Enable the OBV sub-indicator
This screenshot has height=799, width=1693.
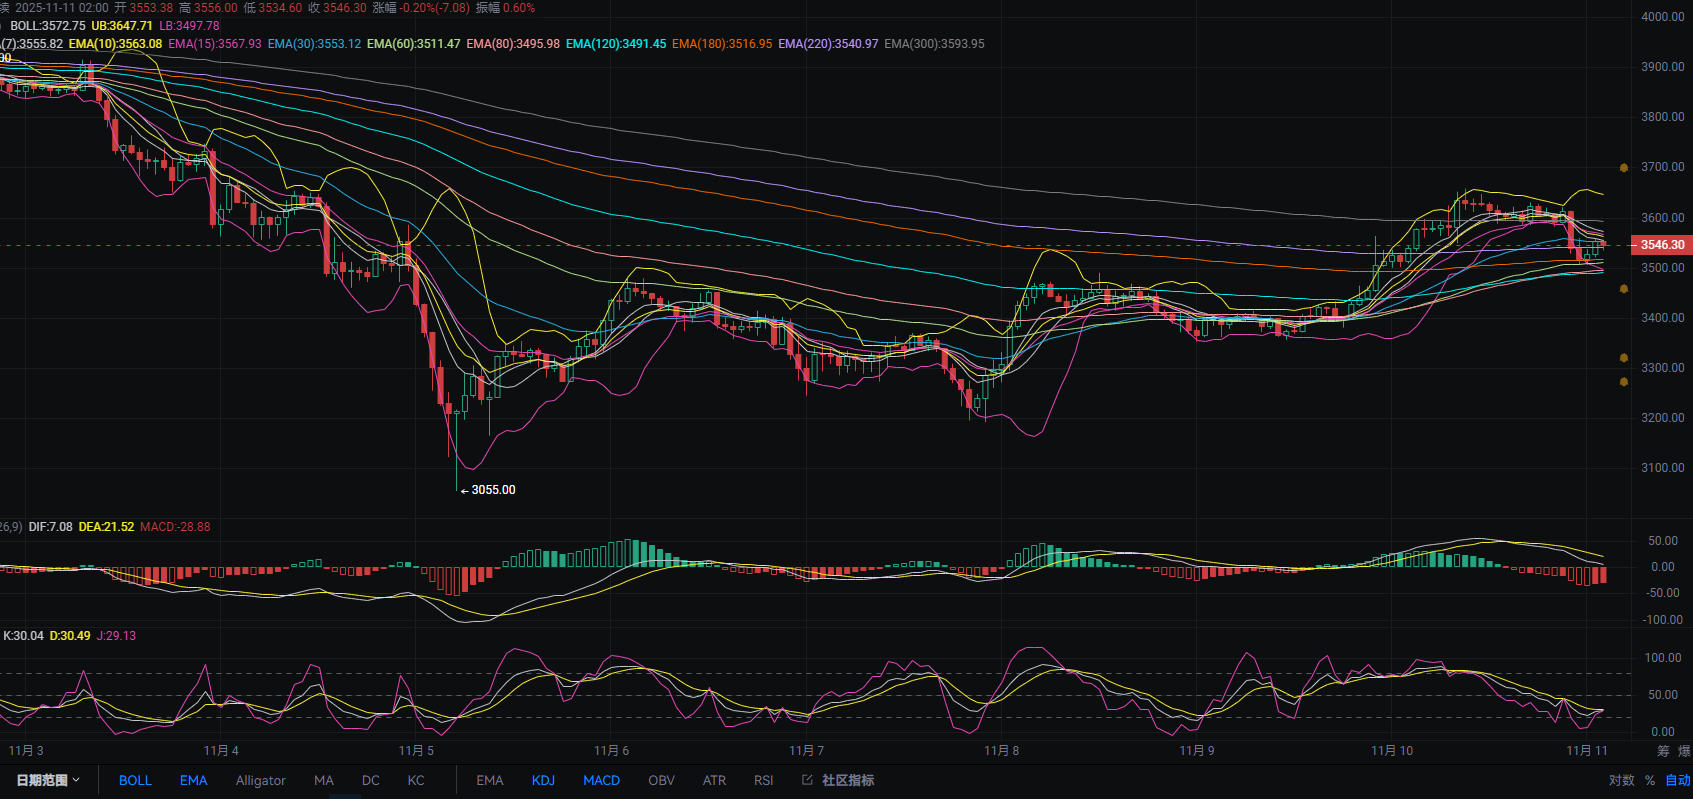(x=661, y=780)
